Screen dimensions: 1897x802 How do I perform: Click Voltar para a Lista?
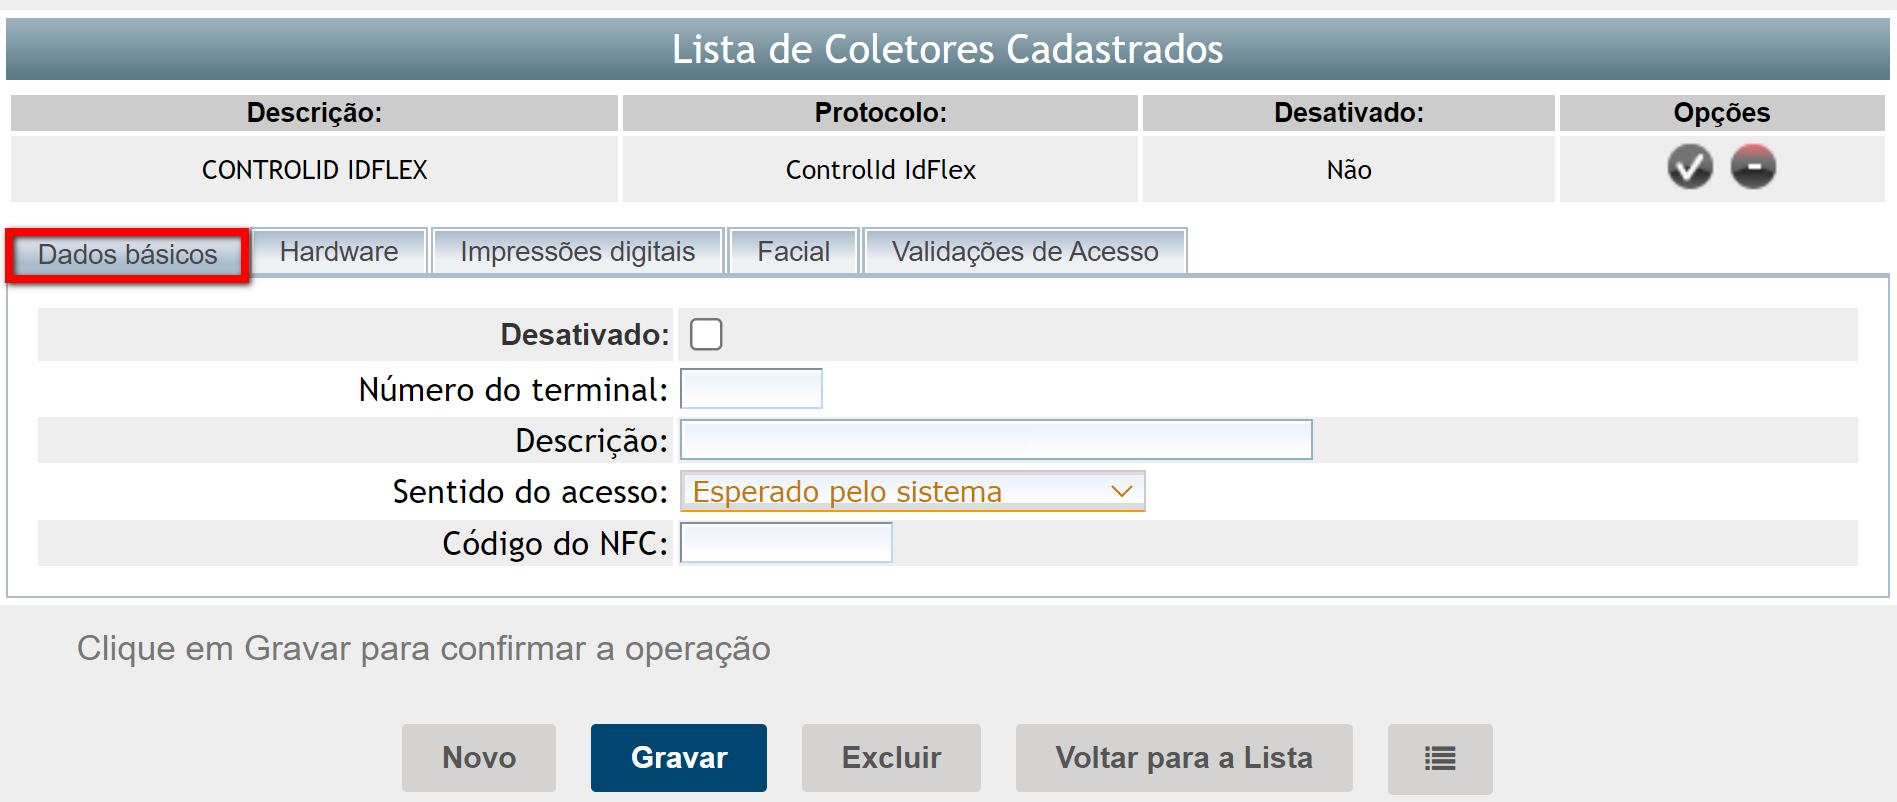[1183, 758]
